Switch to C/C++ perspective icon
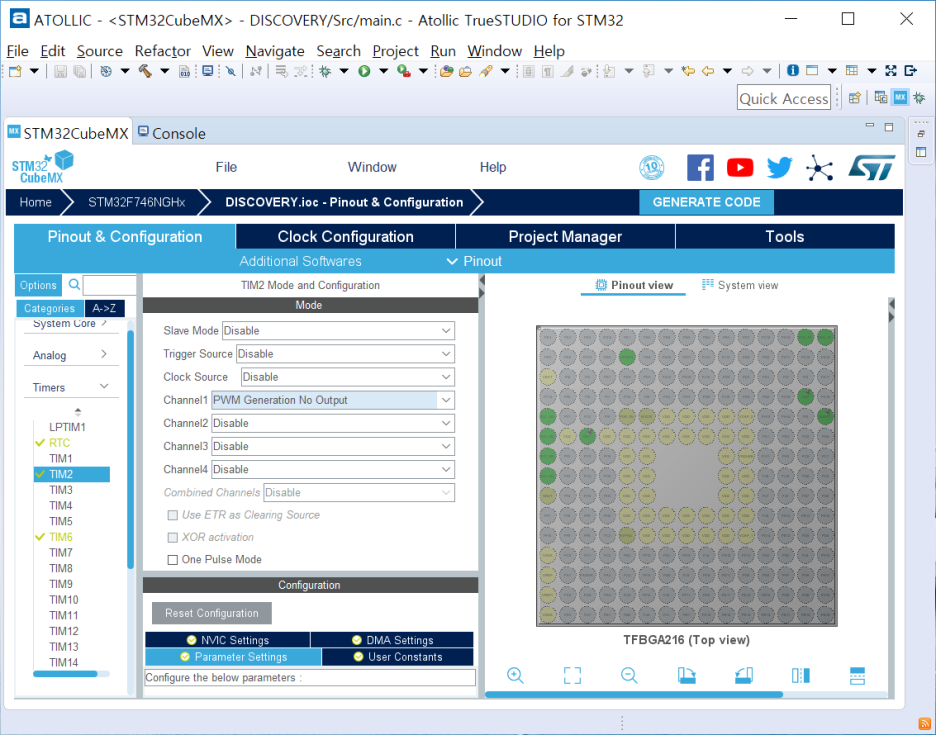 click(880, 97)
